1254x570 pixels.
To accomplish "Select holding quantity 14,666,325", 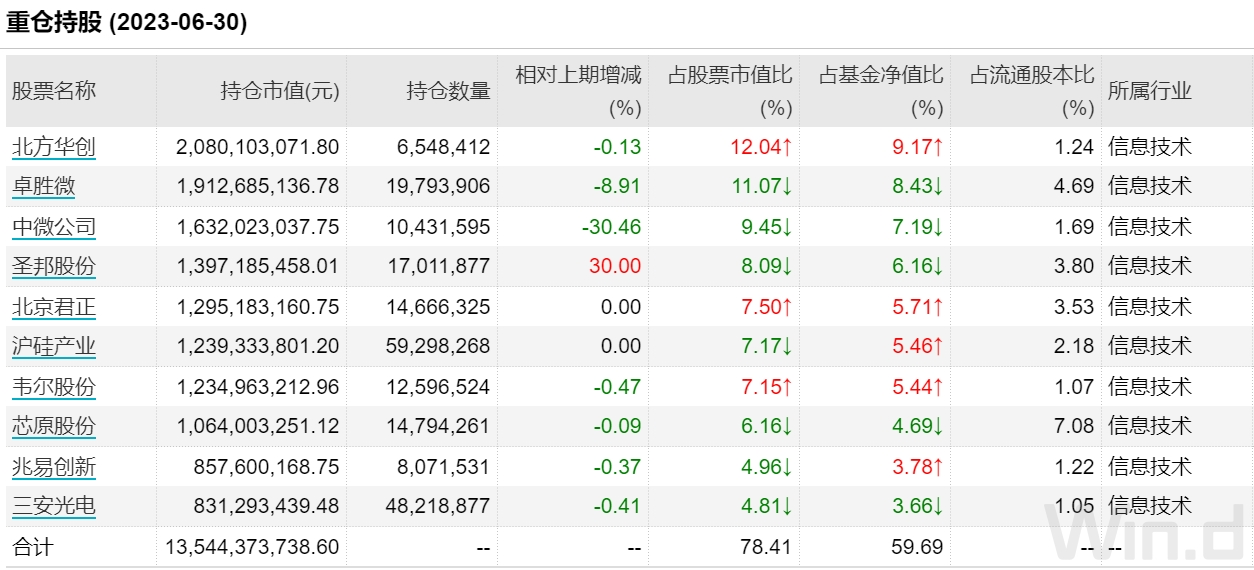I will coord(438,307).
